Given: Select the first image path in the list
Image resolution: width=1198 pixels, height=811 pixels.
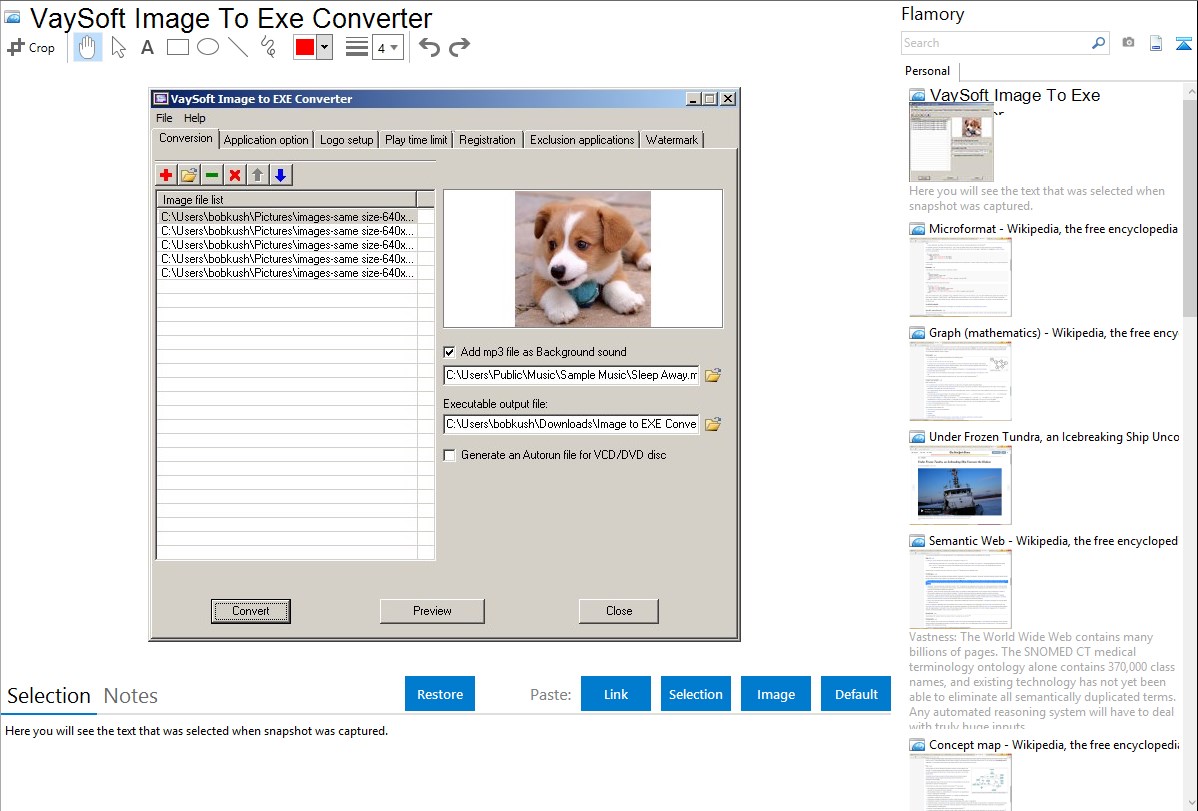Looking at the screenshot, I should click(x=287, y=217).
